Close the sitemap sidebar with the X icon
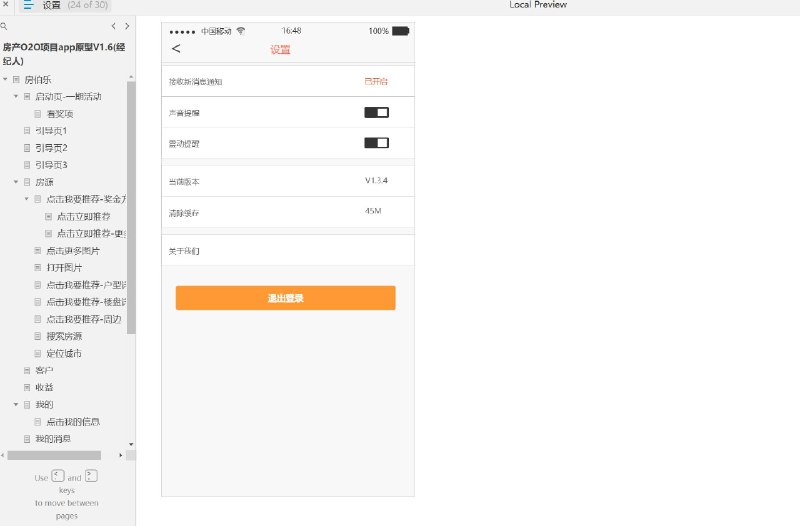Screen dimensions: 800x526 6,4
